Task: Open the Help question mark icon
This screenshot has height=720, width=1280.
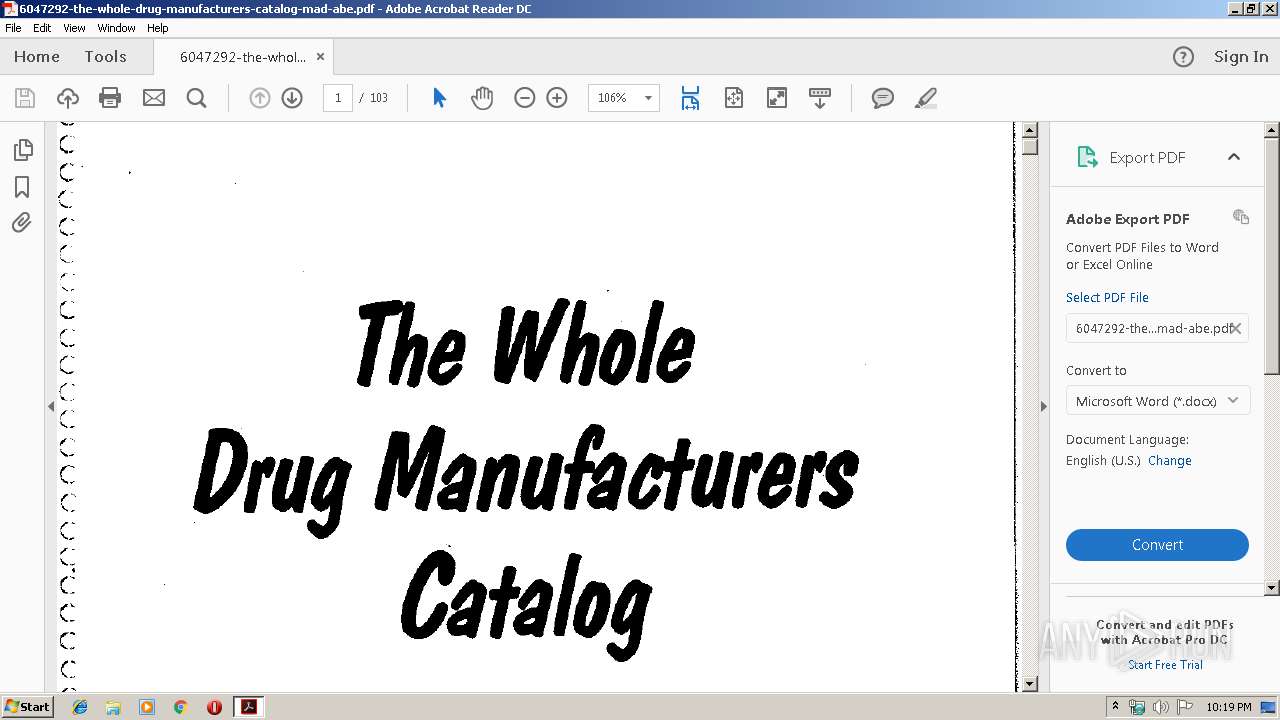Action: click(1183, 57)
